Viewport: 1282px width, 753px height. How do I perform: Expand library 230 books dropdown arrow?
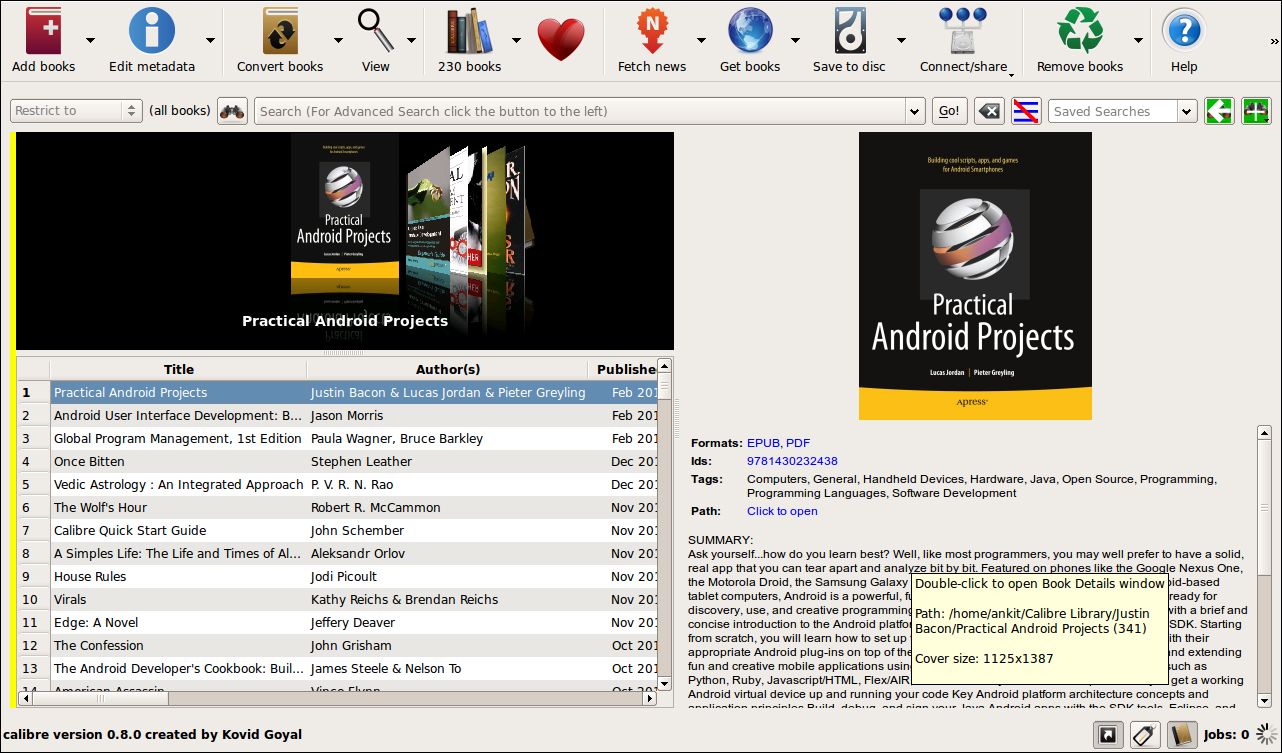(516, 41)
